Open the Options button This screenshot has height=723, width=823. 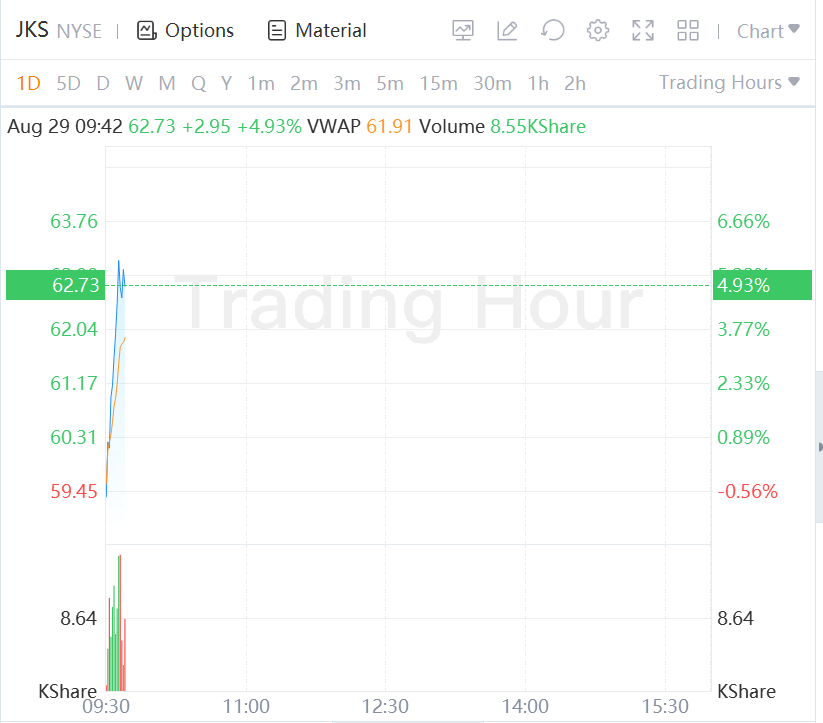pyautogui.click(x=186, y=31)
